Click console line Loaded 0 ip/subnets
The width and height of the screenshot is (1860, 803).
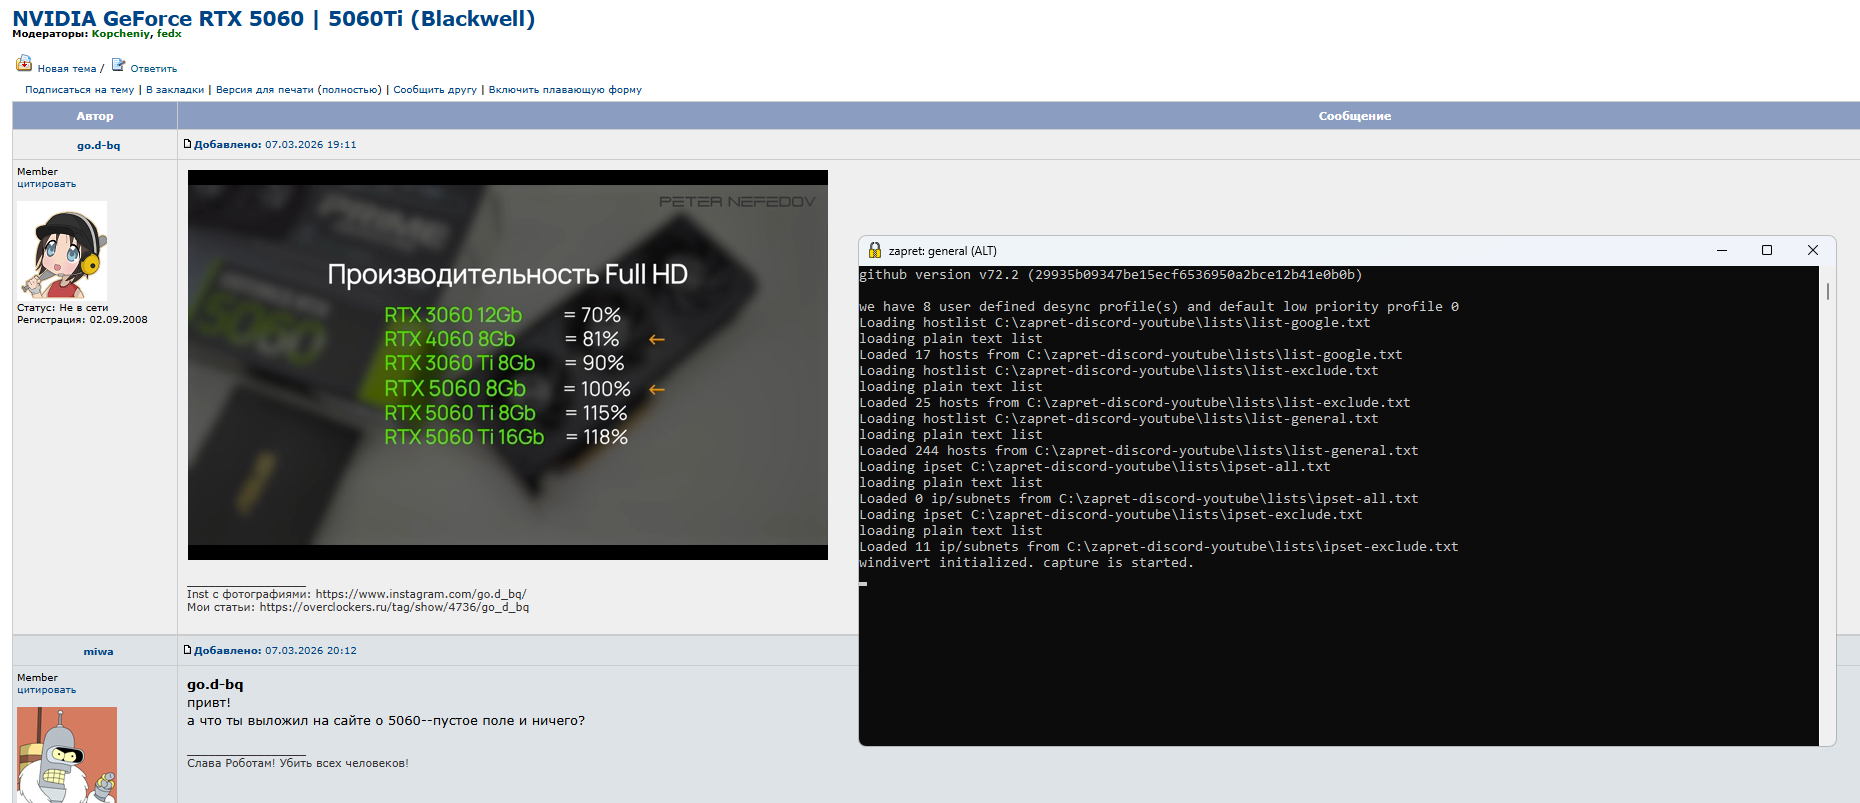point(1139,499)
